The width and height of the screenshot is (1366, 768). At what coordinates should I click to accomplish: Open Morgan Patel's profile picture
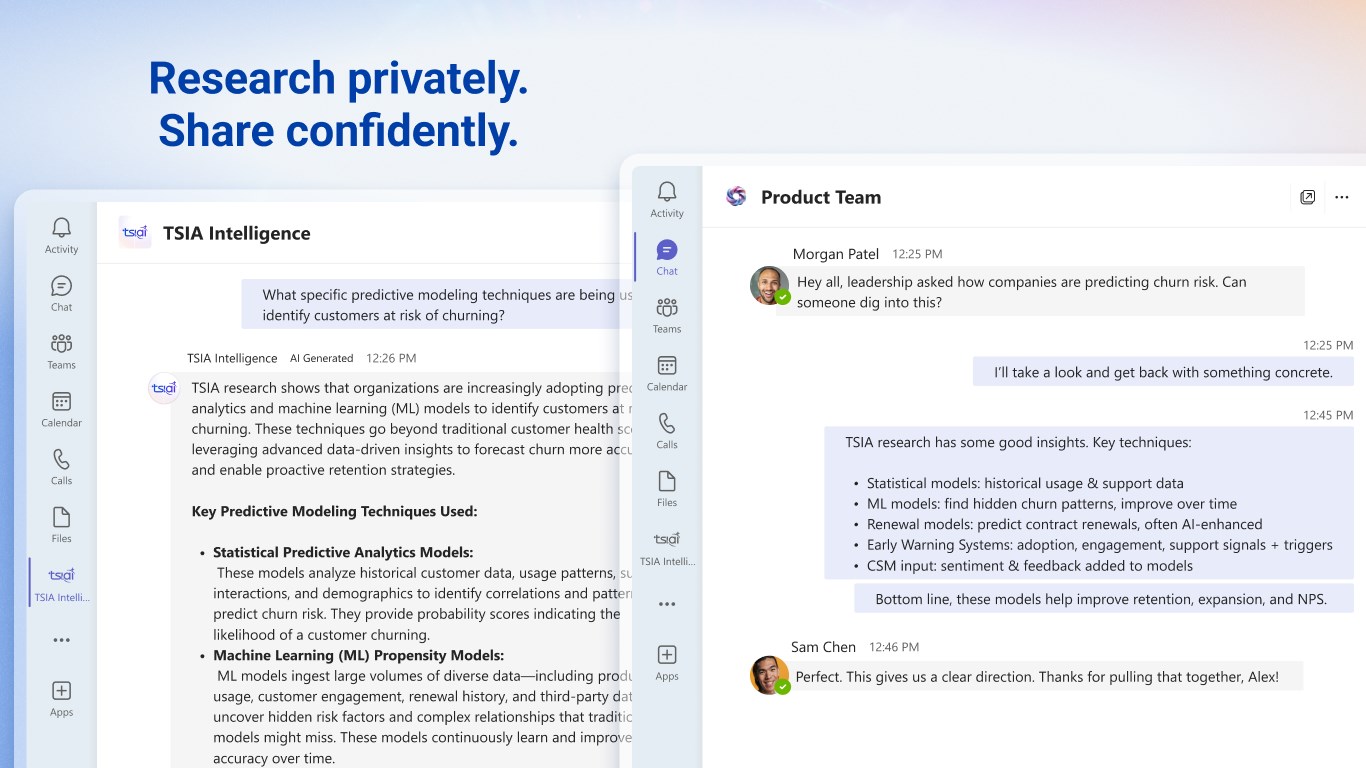(x=770, y=285)
